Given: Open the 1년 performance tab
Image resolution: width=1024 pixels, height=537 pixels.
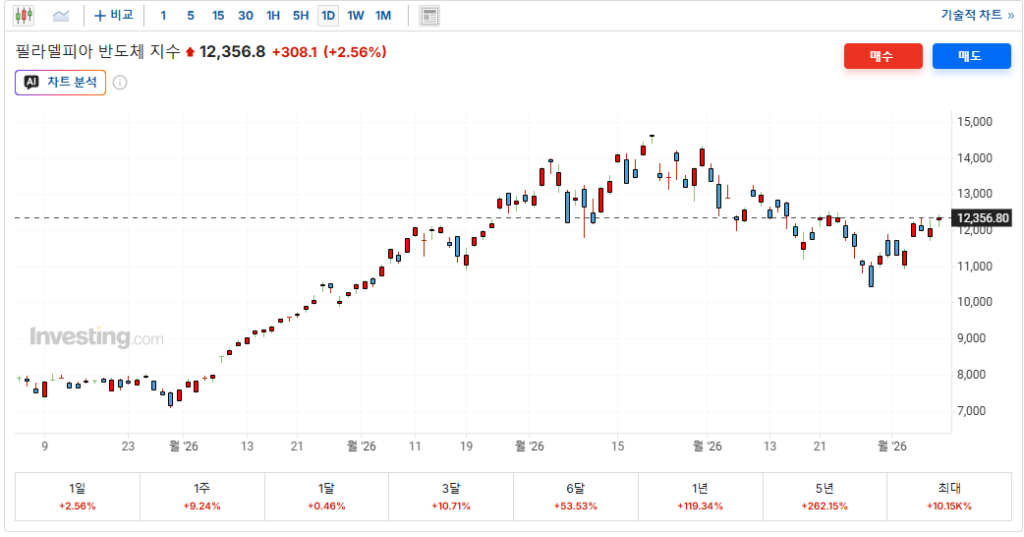Looking at the screenshot, I should [700, 496].
